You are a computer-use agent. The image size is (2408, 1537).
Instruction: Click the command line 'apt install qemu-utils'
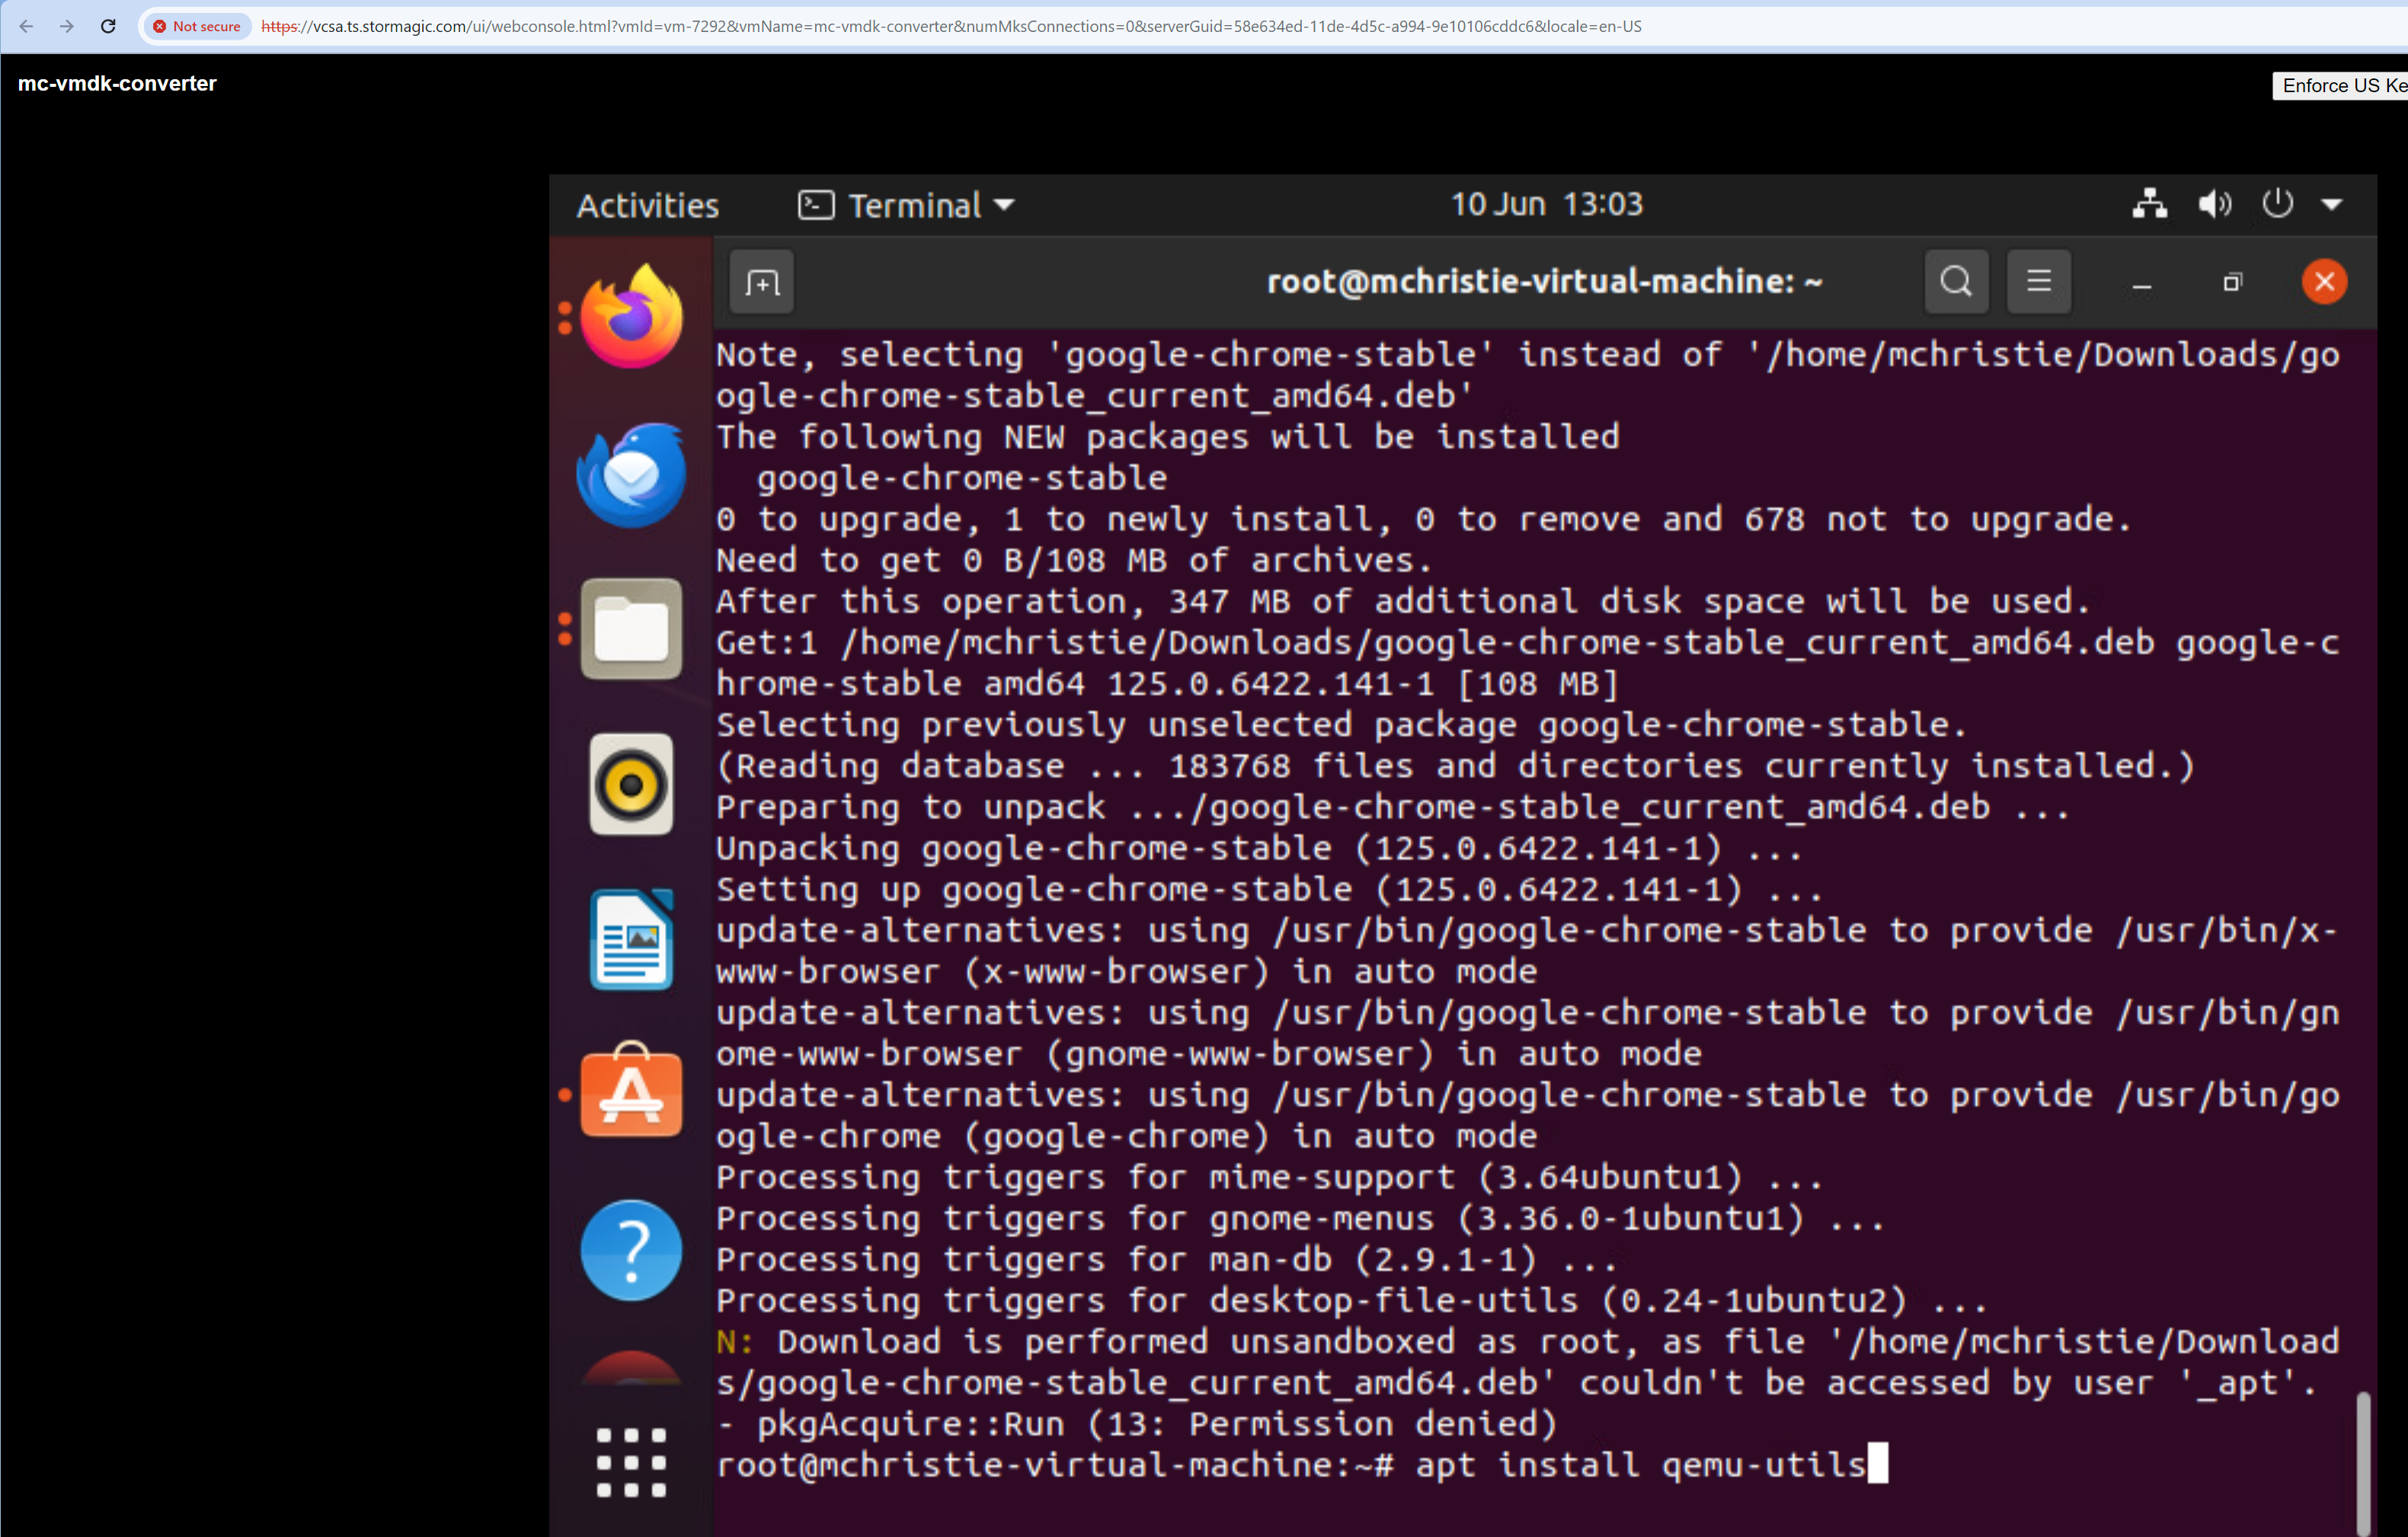(x=1640, y=1465)
